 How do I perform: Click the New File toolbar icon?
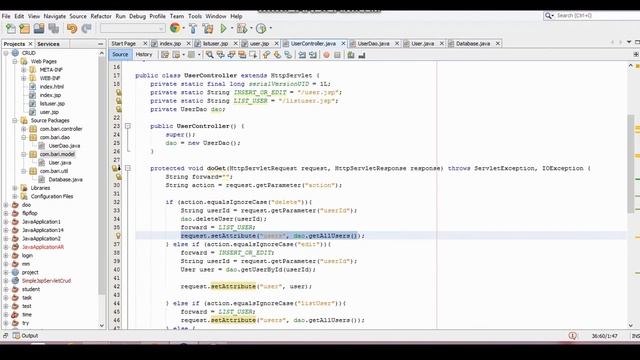click(11, 28)
